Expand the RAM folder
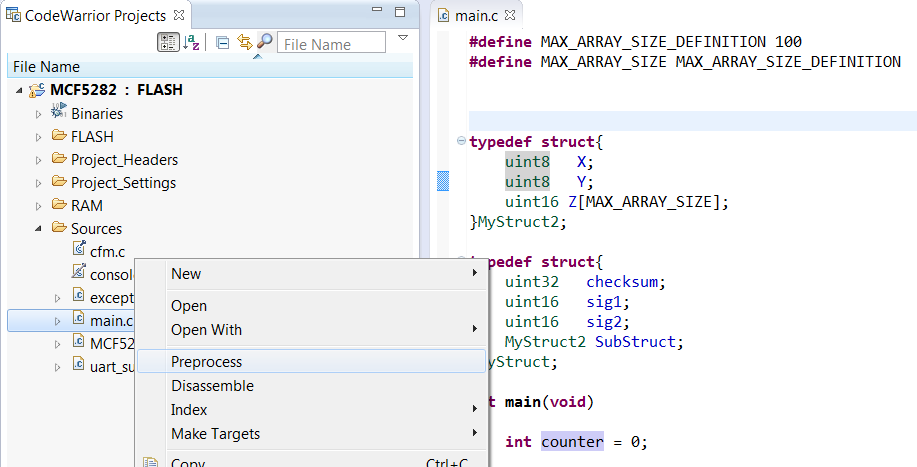917x467 pixels. [39, 206]
